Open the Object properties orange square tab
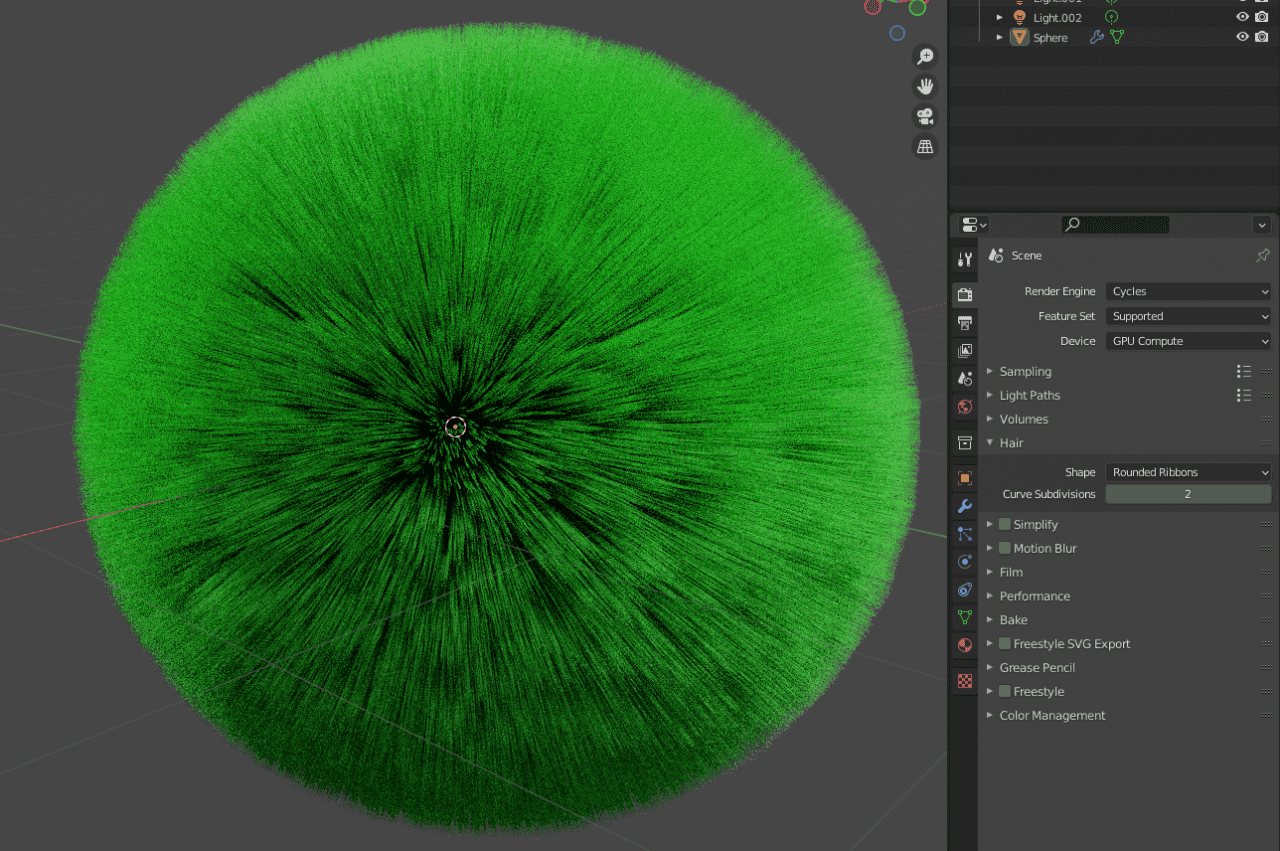Image resolution: width=1280 pixels, height=851 pixels. 965,478
